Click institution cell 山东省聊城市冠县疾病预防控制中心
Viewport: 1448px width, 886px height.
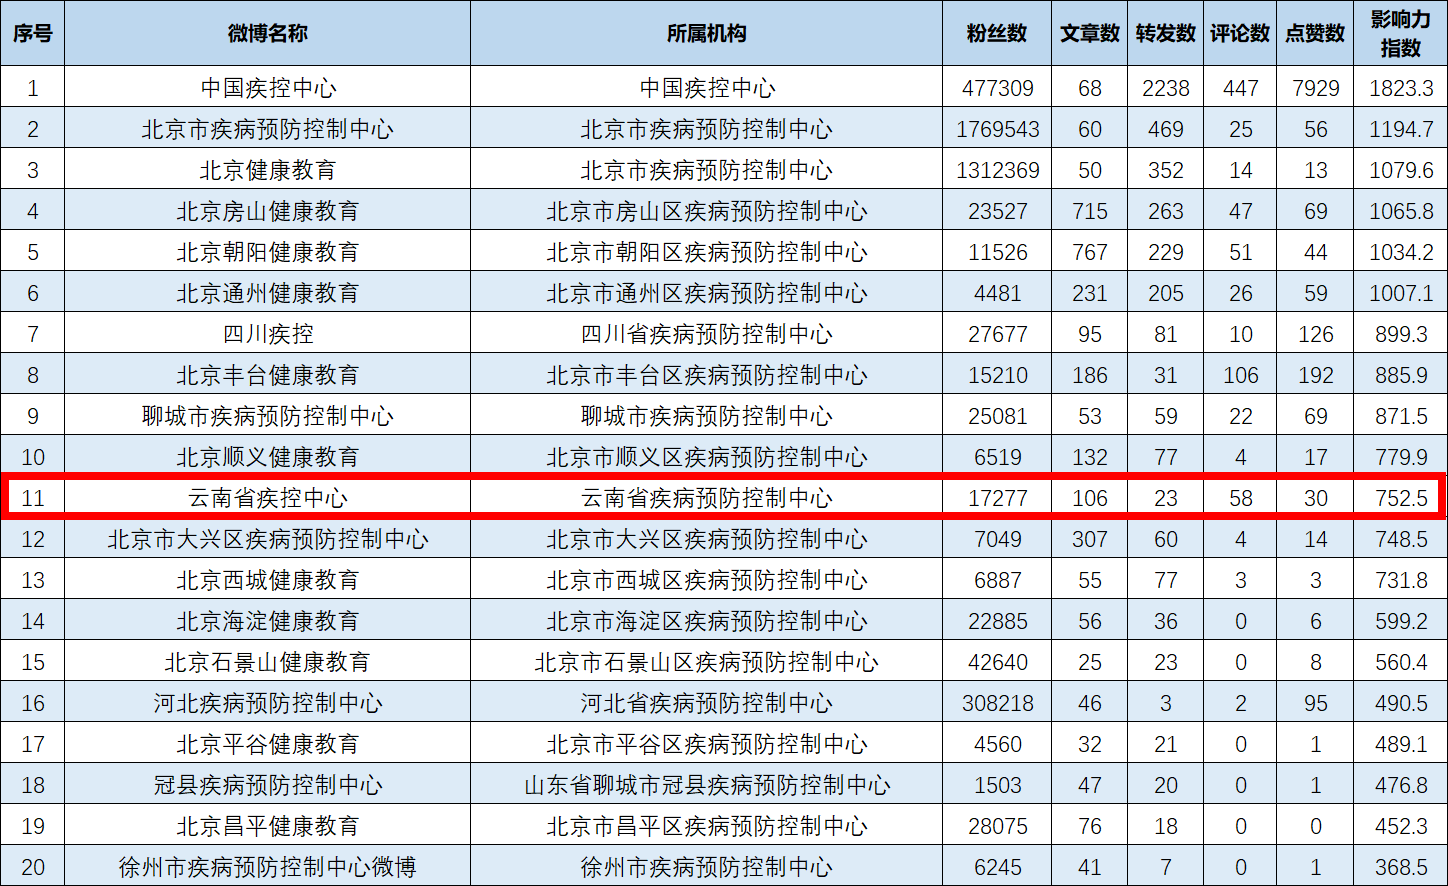point(707,785)
